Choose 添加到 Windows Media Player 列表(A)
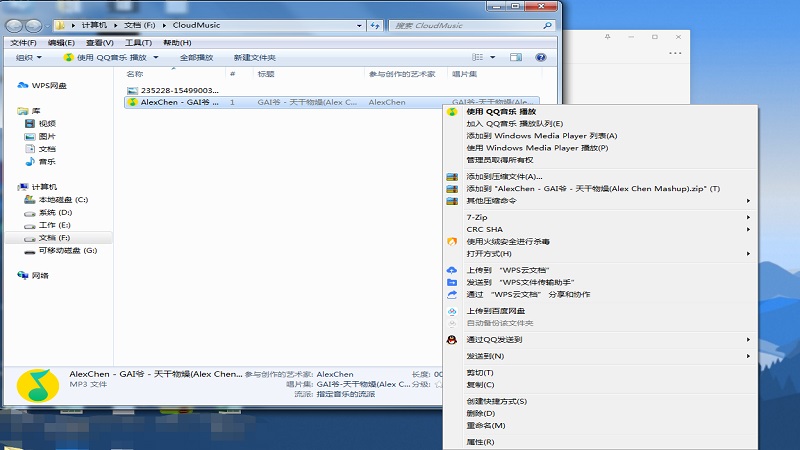The width and height of the screenshot is (800, 450). (600, 136)
